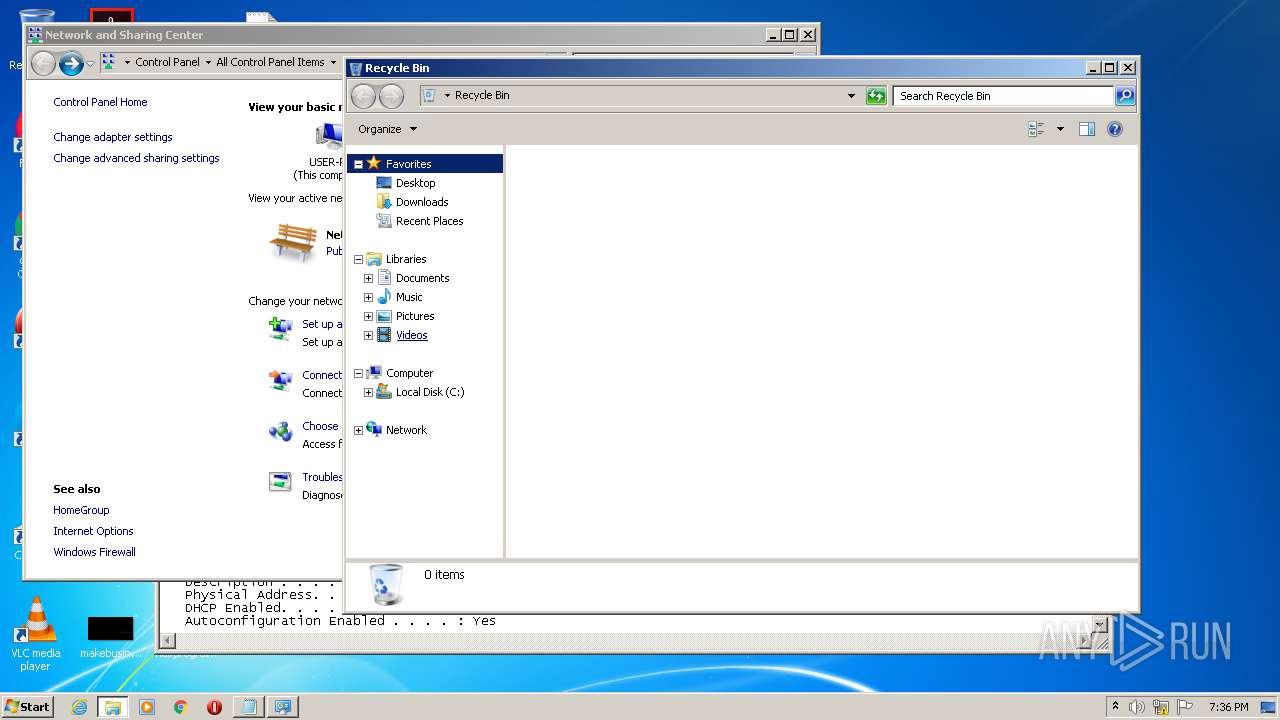Viewport: 1280px width, 720px height.
Task: Open the address bar history dropdown in Recycle Bin
Action: (x=851, y=96)
